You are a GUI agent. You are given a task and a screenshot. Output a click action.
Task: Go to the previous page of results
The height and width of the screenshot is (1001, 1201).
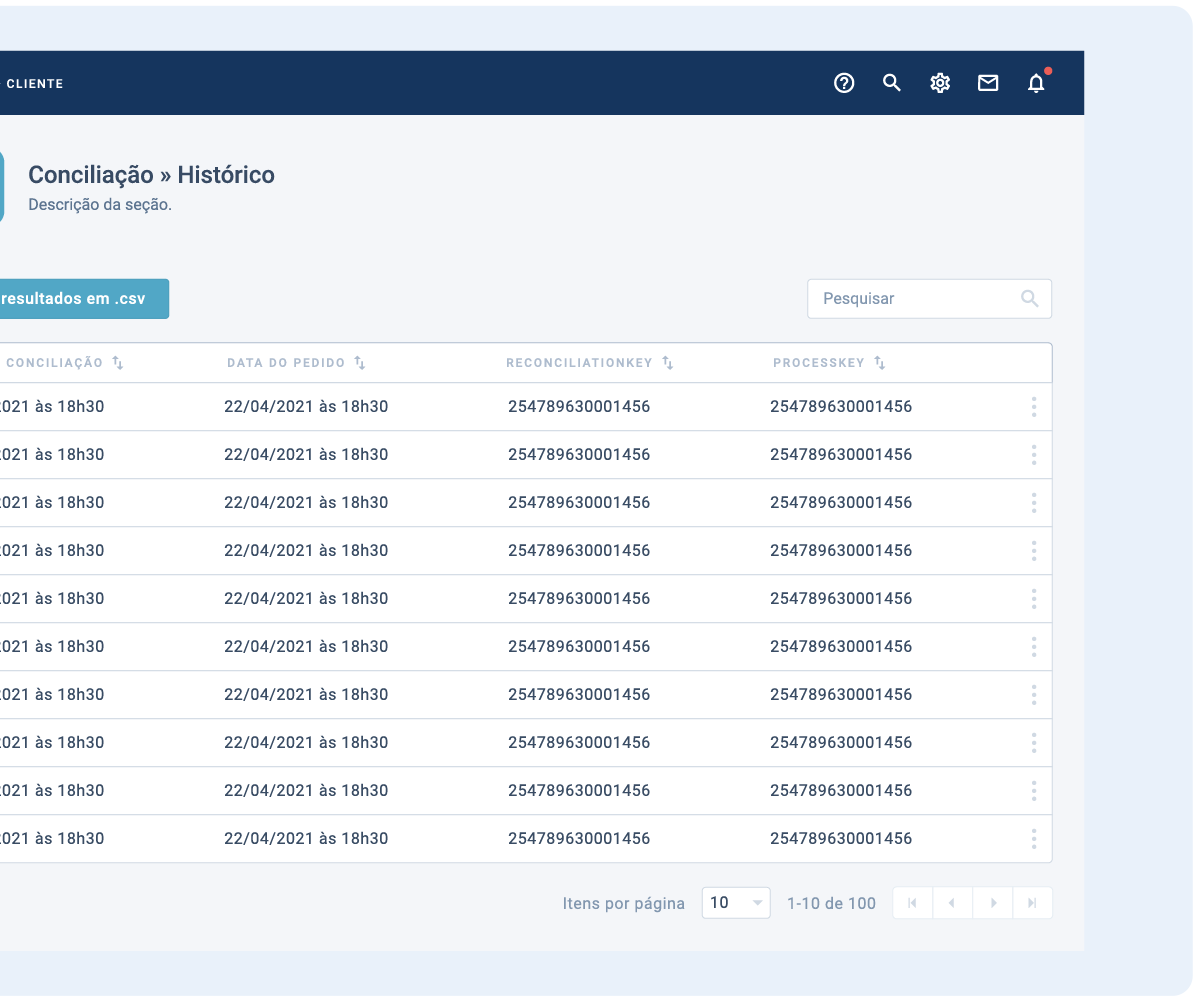click(x=952, y=903)
